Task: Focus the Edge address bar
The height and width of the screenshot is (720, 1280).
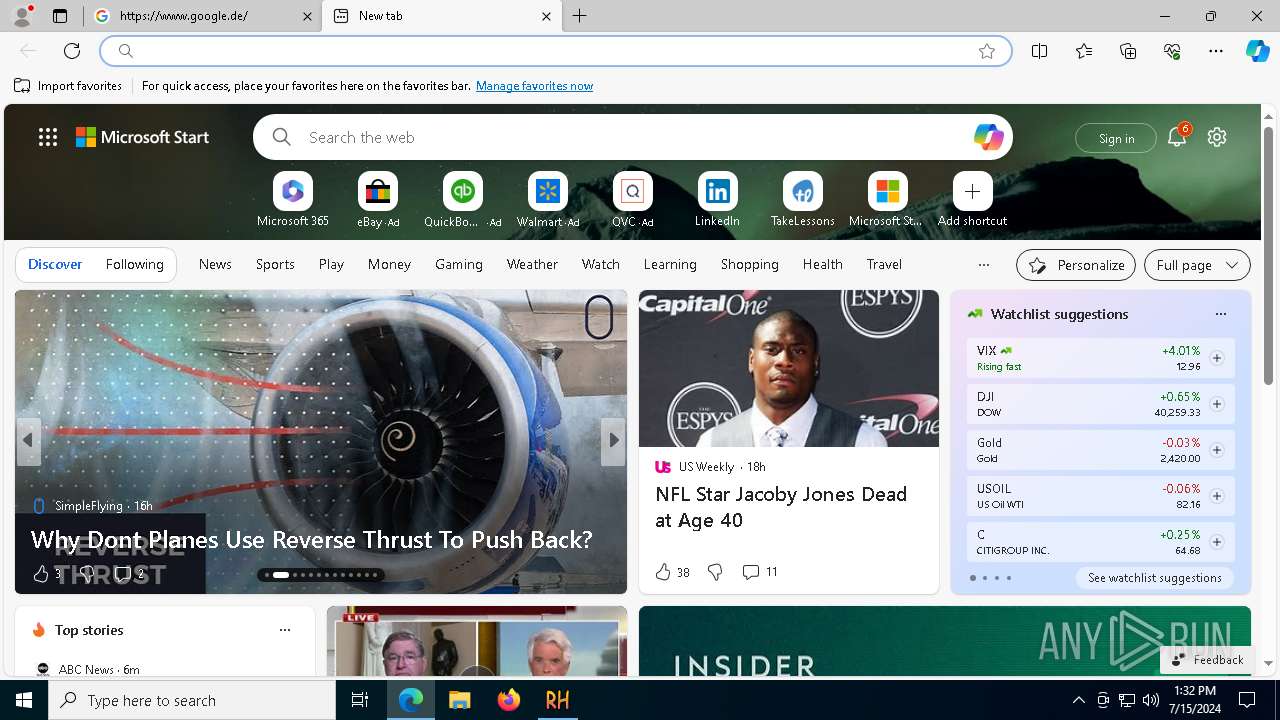Action: pos(555,51)
